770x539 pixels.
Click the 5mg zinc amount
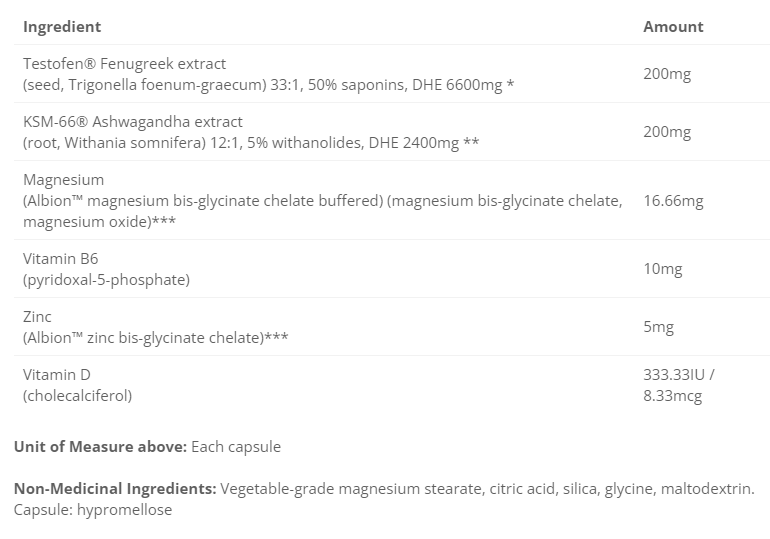pyautogui.click(x=659, y=327)
